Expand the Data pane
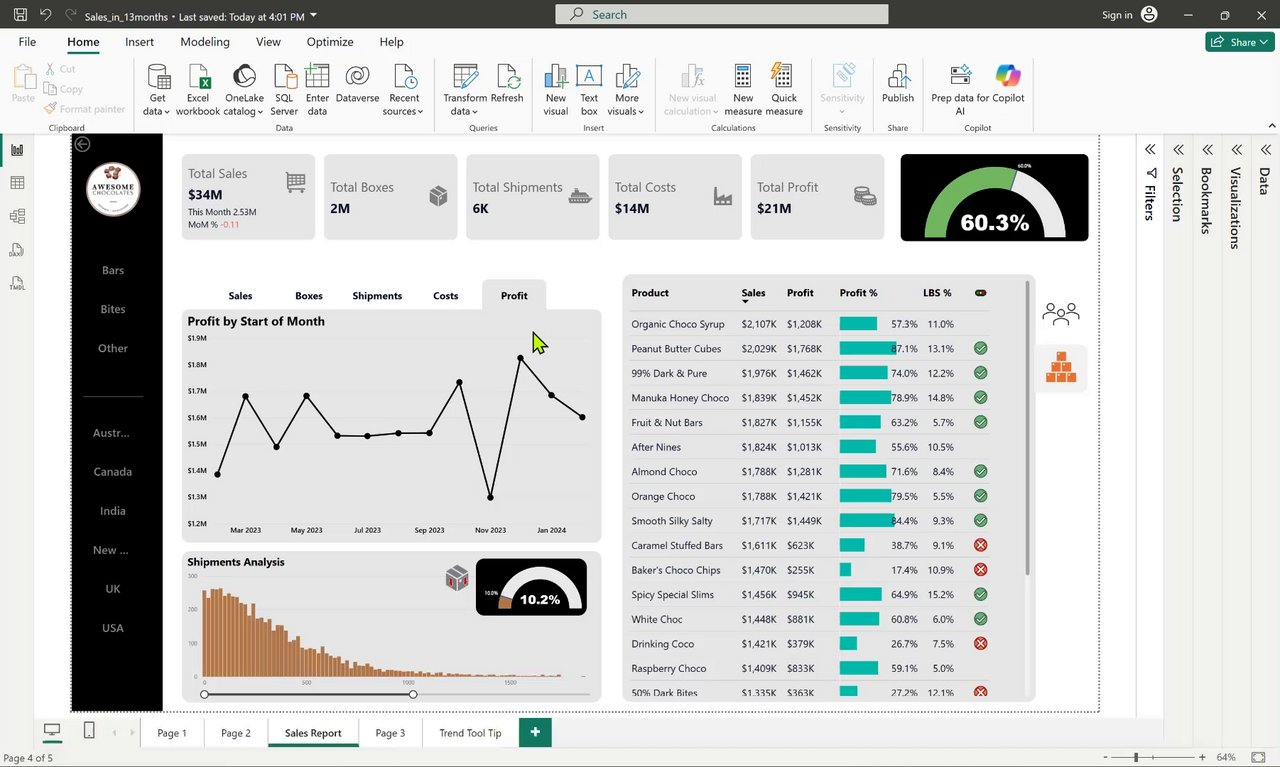Viewport: 1280px width, 767px height. [x=1265, y=149]
